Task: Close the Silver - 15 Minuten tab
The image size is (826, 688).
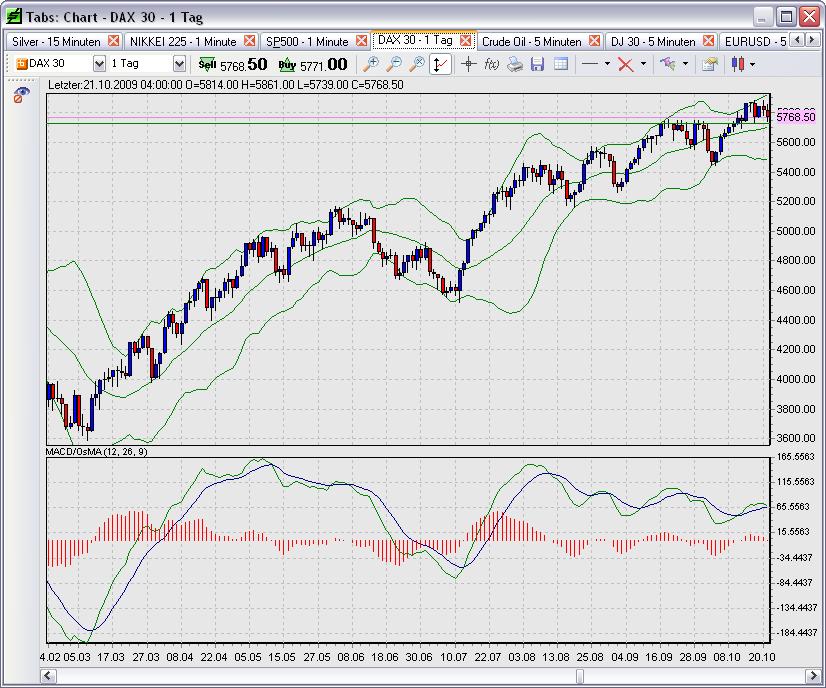Action: coord(113,41)
